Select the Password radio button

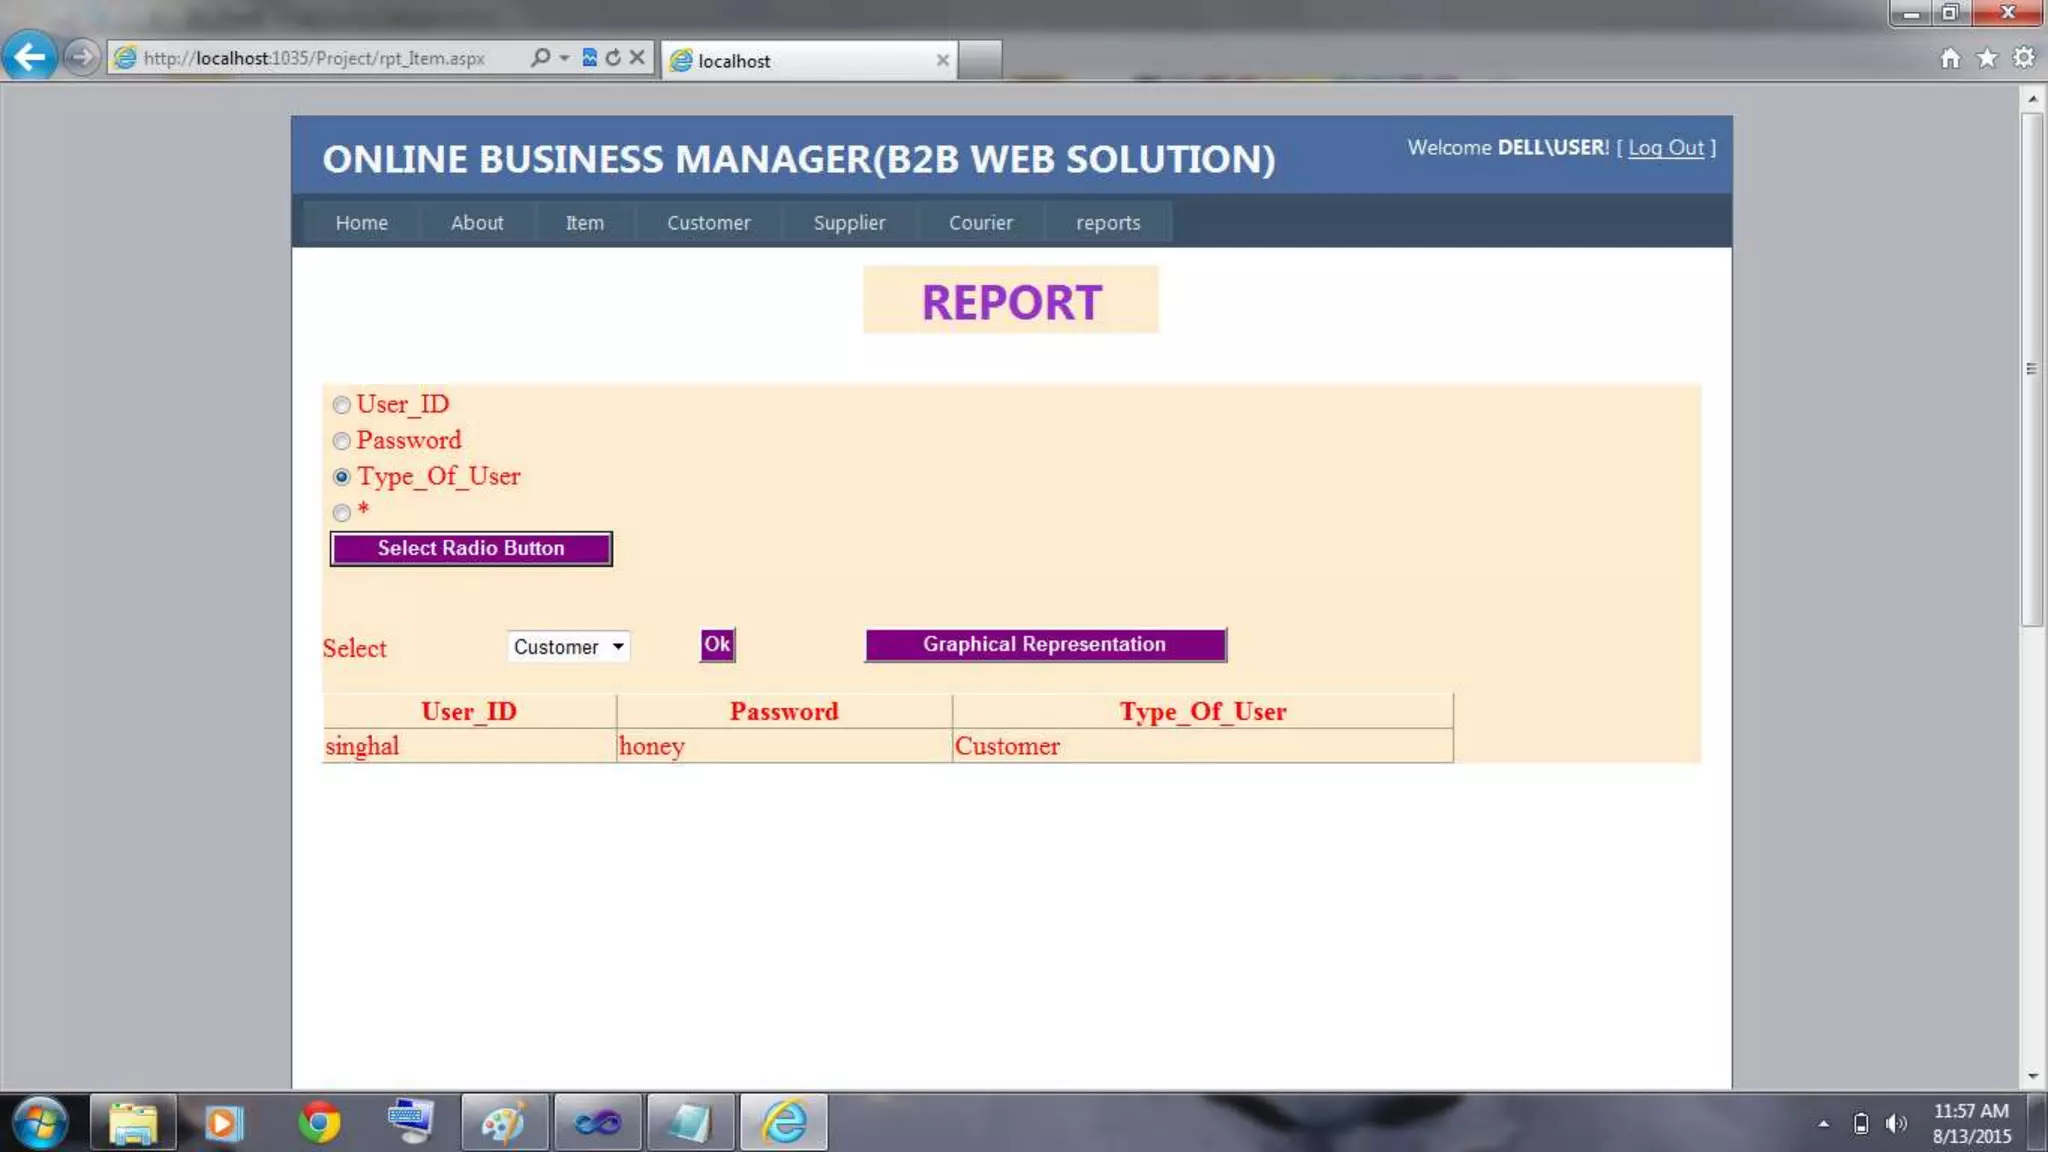click(342, 441)
